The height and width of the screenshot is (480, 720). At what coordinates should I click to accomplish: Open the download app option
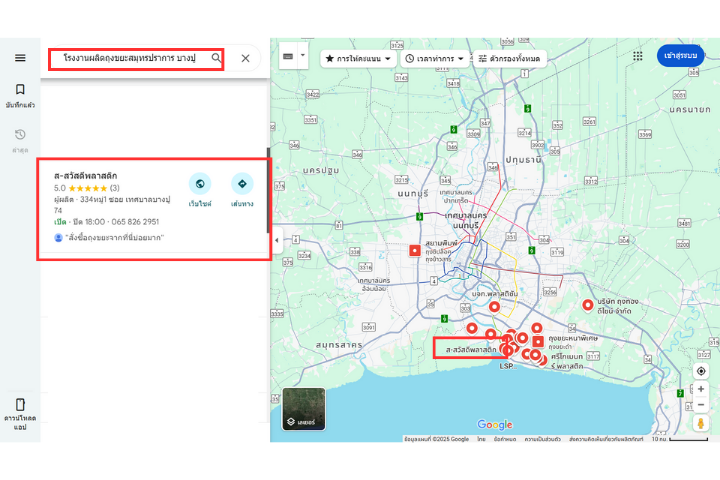[x=20, y=414]
